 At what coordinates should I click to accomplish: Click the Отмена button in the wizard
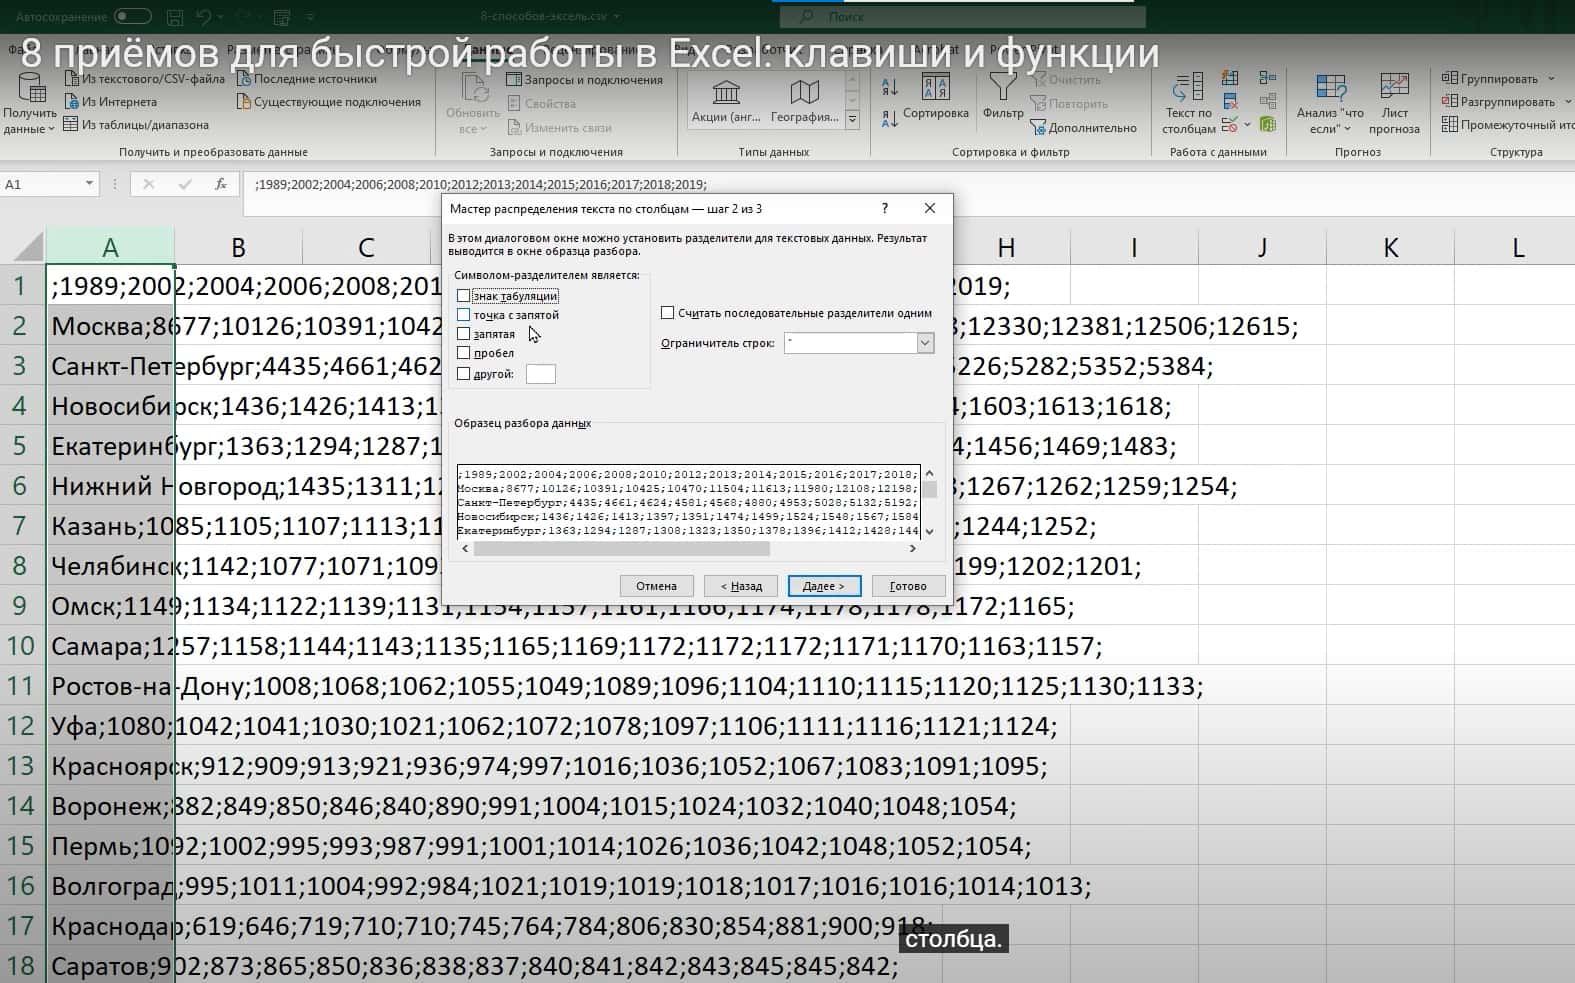pyautogui.click(x=656, y=586)
